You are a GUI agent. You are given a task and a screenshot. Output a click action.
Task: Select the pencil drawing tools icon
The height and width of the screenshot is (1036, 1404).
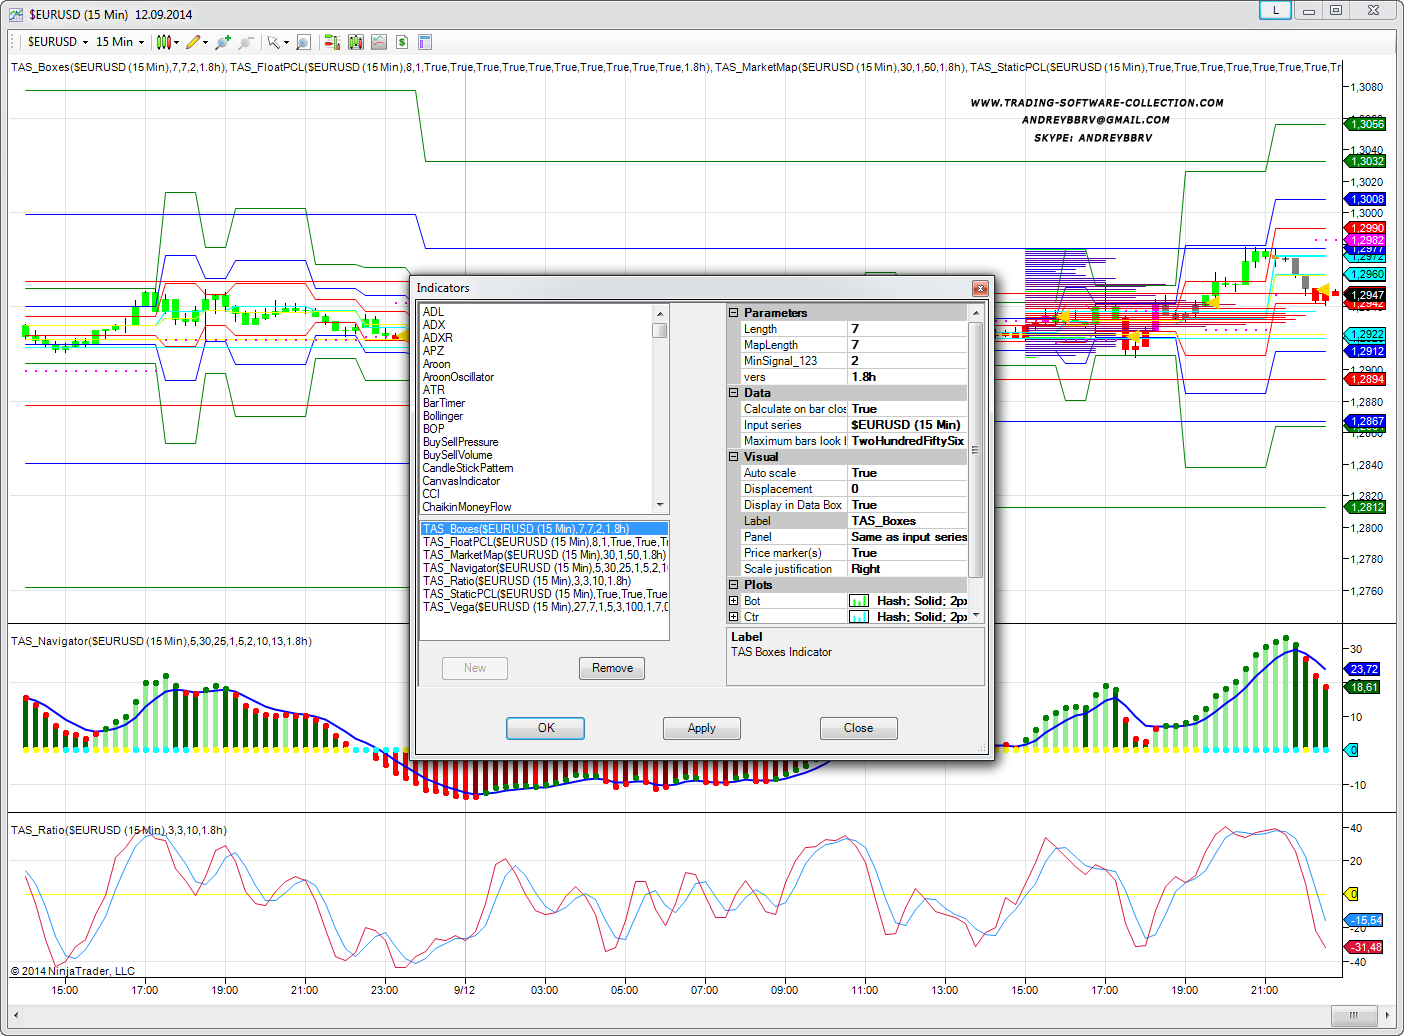pyautogui.click(x=193, y=42)
